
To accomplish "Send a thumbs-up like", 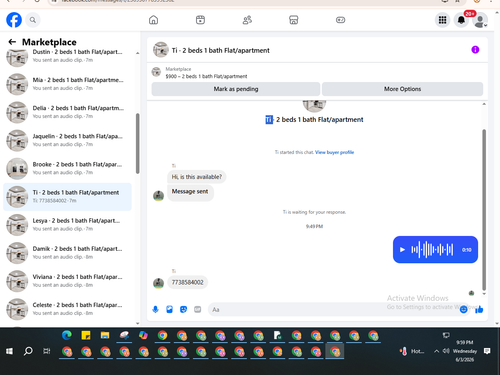I will pos(479,310).
